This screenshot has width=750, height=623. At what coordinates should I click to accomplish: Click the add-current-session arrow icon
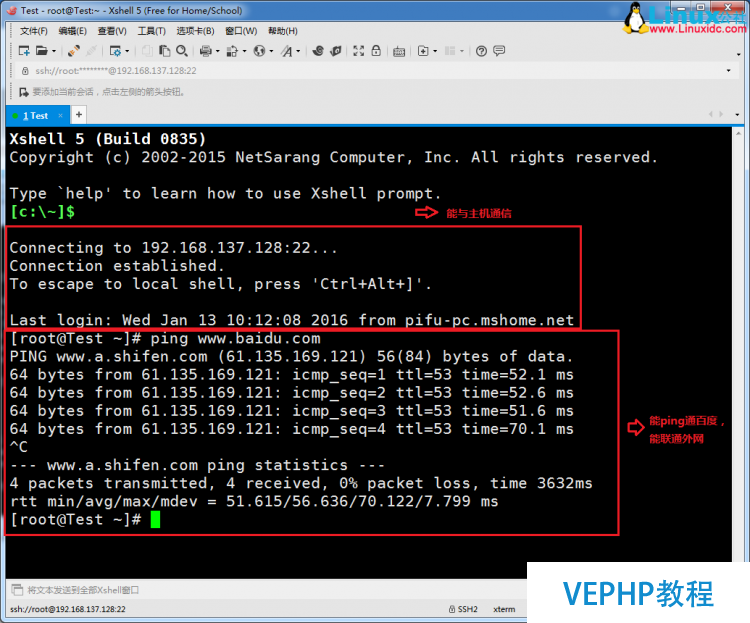pos(24,91)
